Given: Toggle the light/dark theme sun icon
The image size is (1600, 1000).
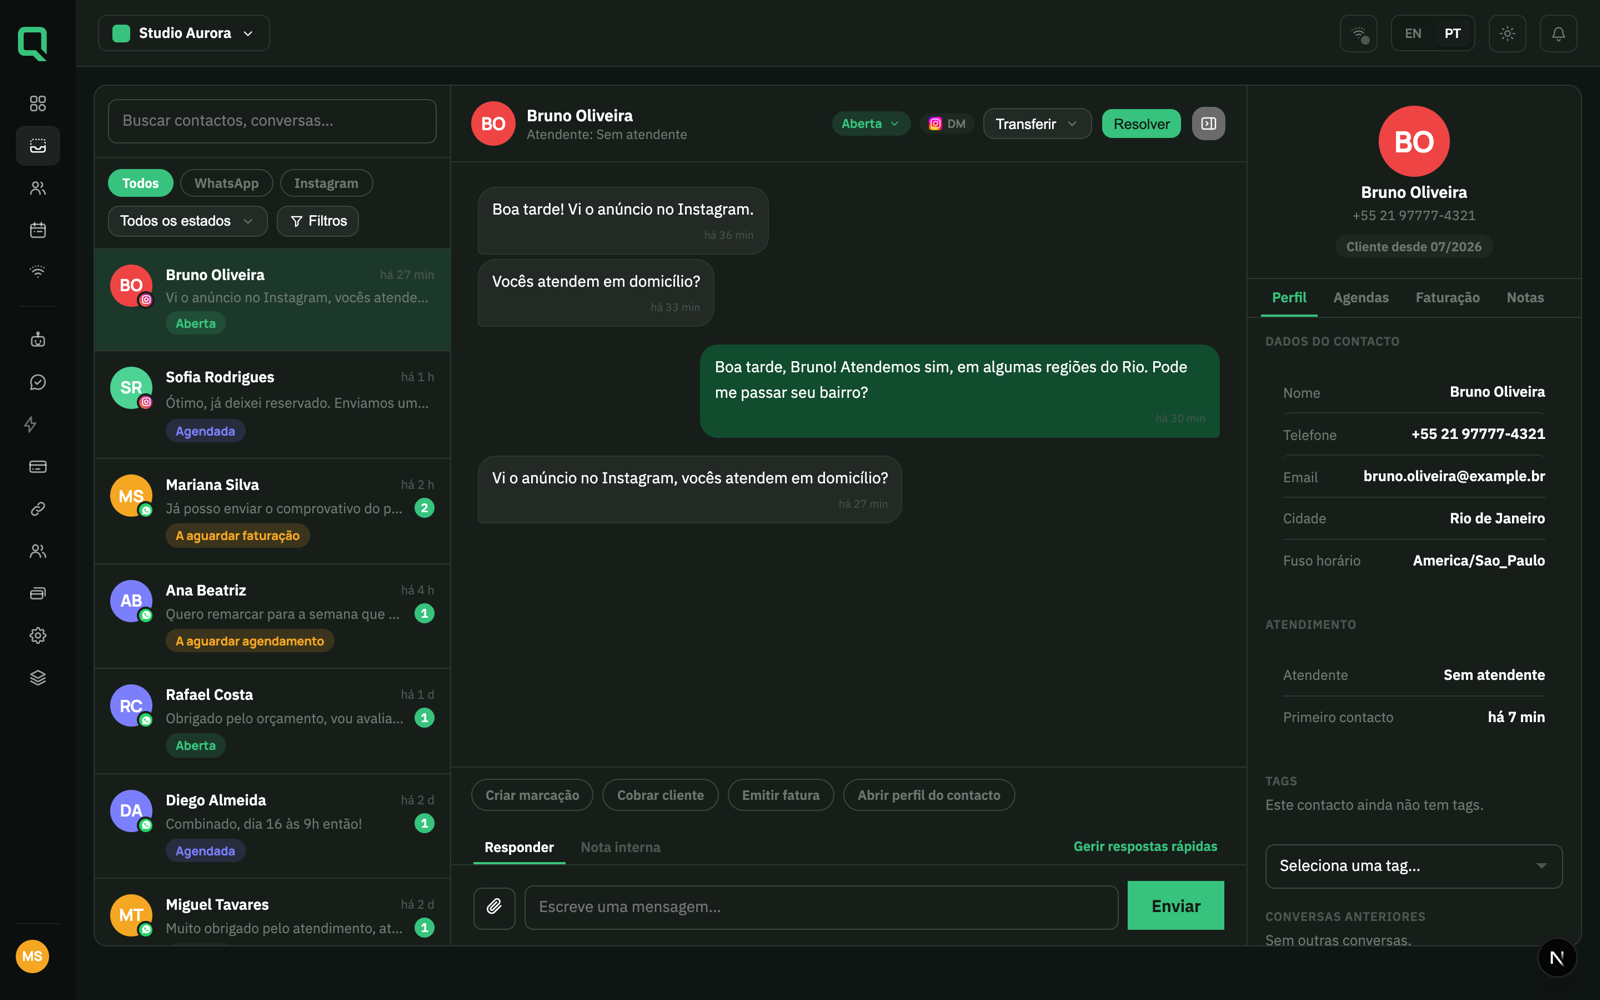Looking at the screenshot, I should pos(1507,34).
